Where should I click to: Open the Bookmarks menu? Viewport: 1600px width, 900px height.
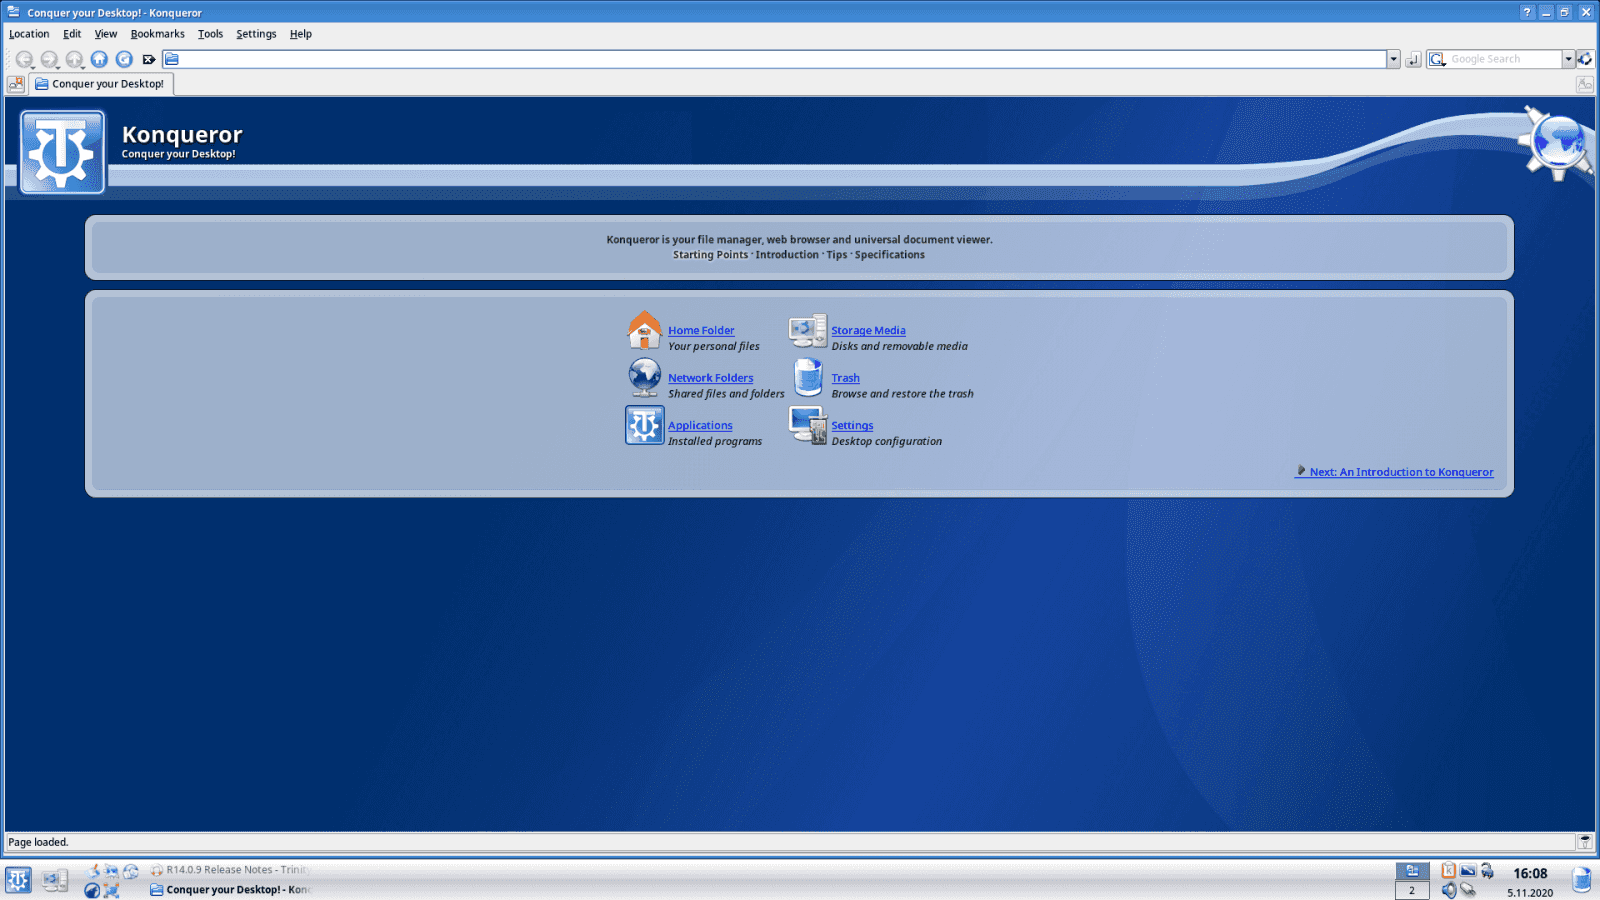click(157, 33)
